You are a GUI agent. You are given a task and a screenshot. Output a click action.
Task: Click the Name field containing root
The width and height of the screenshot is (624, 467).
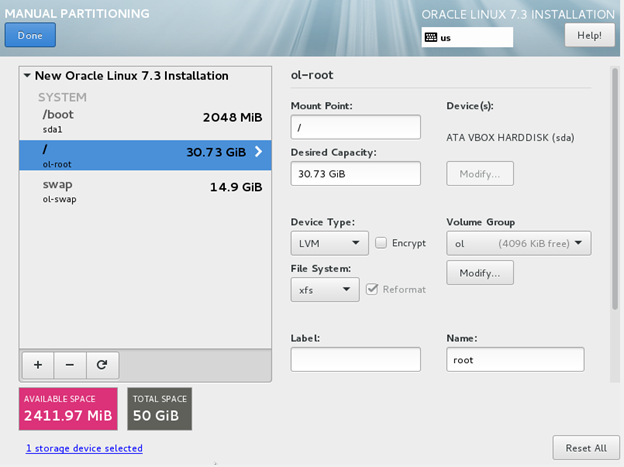[x=515, y=360]
